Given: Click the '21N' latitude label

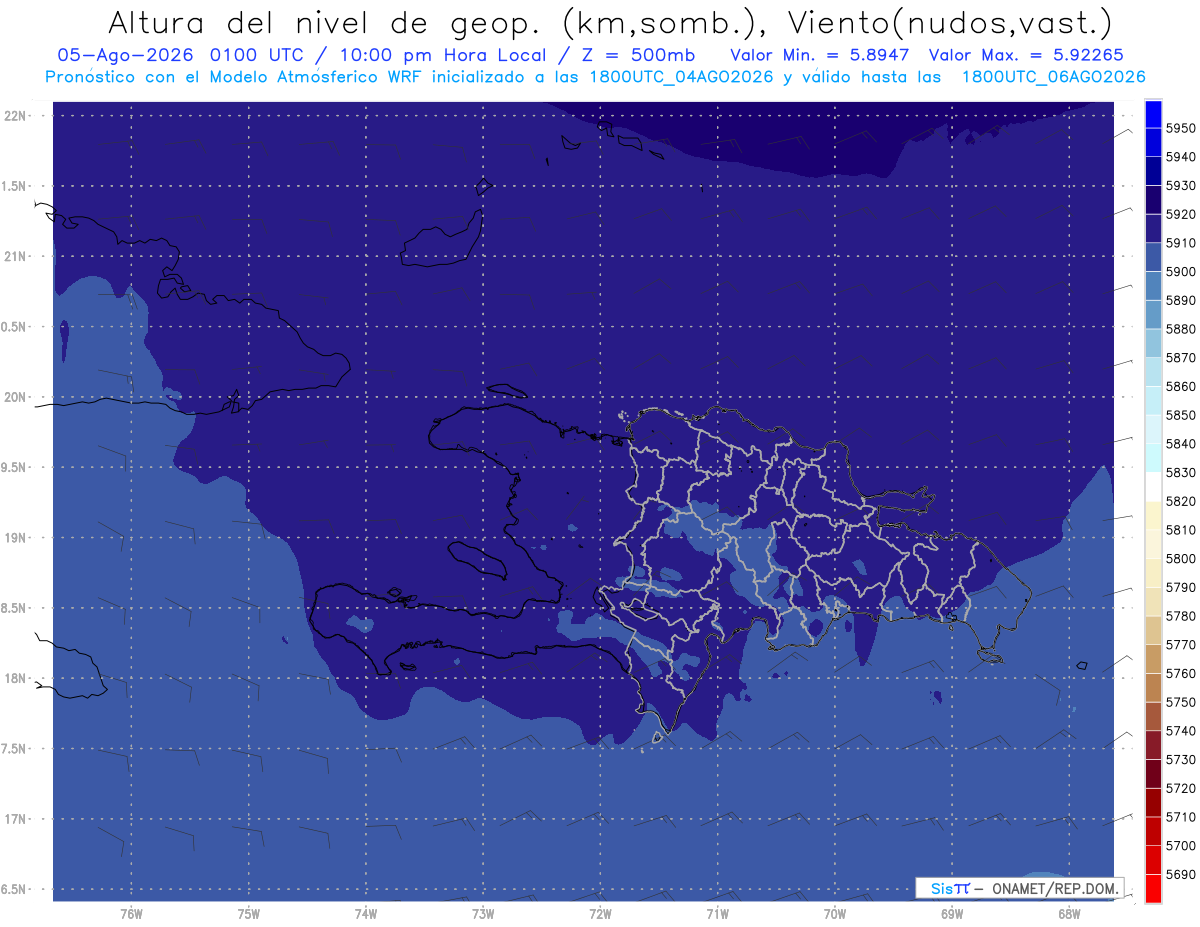Looking at the screenshot, I should coord(15,256).
